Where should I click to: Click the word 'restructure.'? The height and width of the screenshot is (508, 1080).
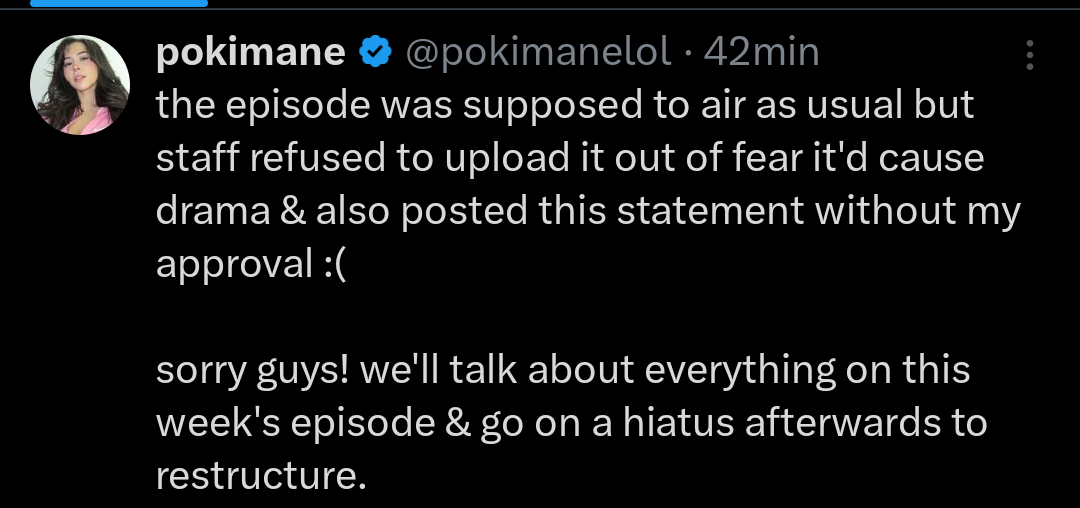coord(261,476)
